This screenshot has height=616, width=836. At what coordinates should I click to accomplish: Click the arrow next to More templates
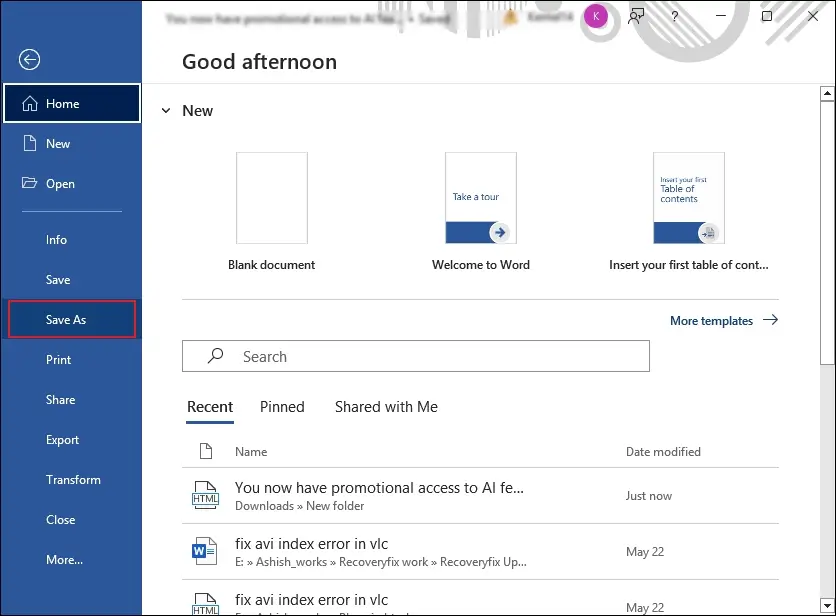[x=770, y=320]
